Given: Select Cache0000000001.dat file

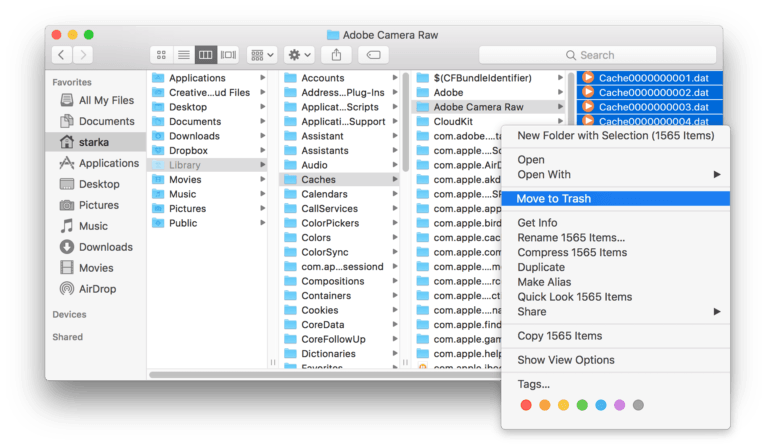Looking at the screenshot, I should point(649,78).
